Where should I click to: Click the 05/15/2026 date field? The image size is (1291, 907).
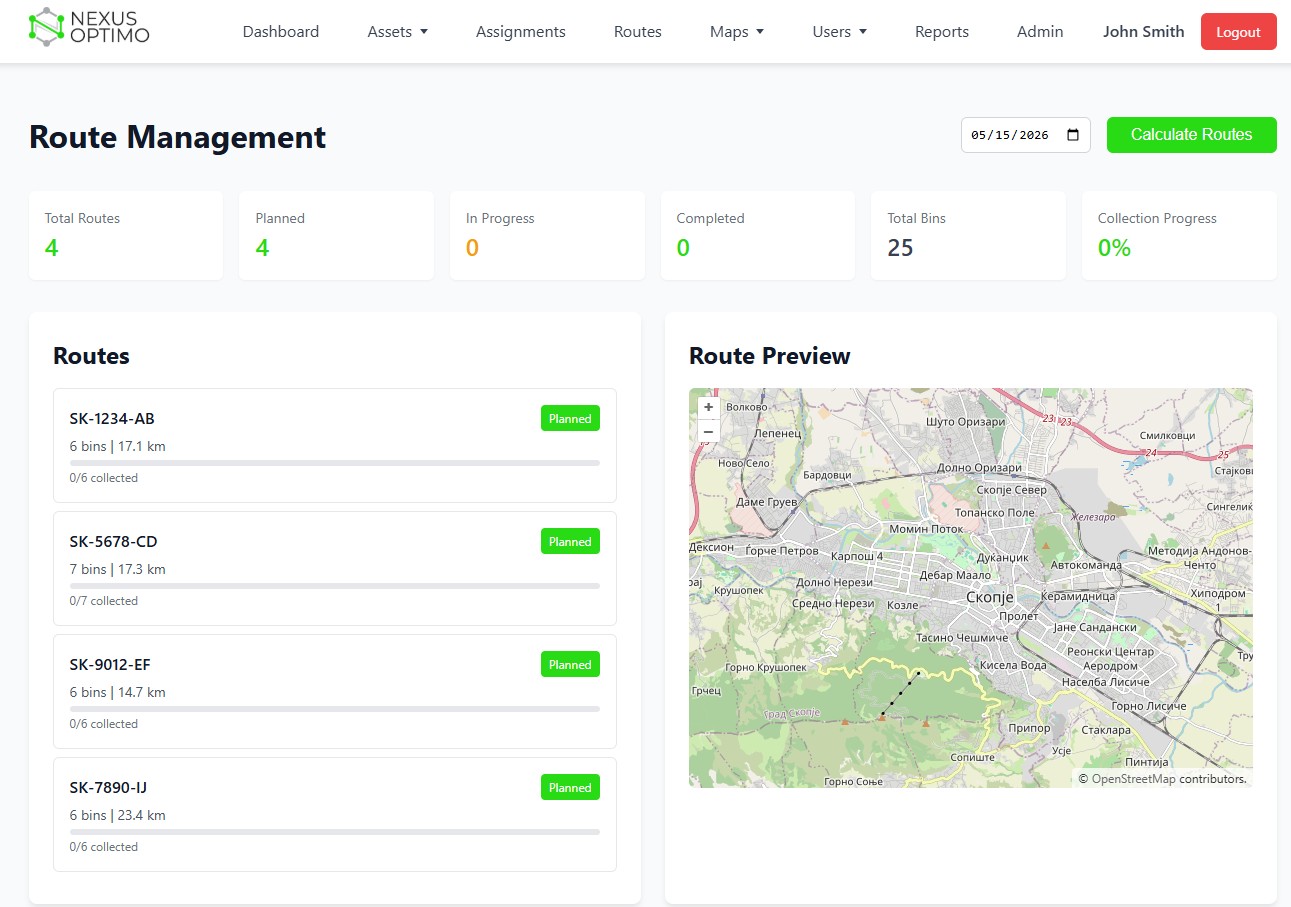(1025, 135)
